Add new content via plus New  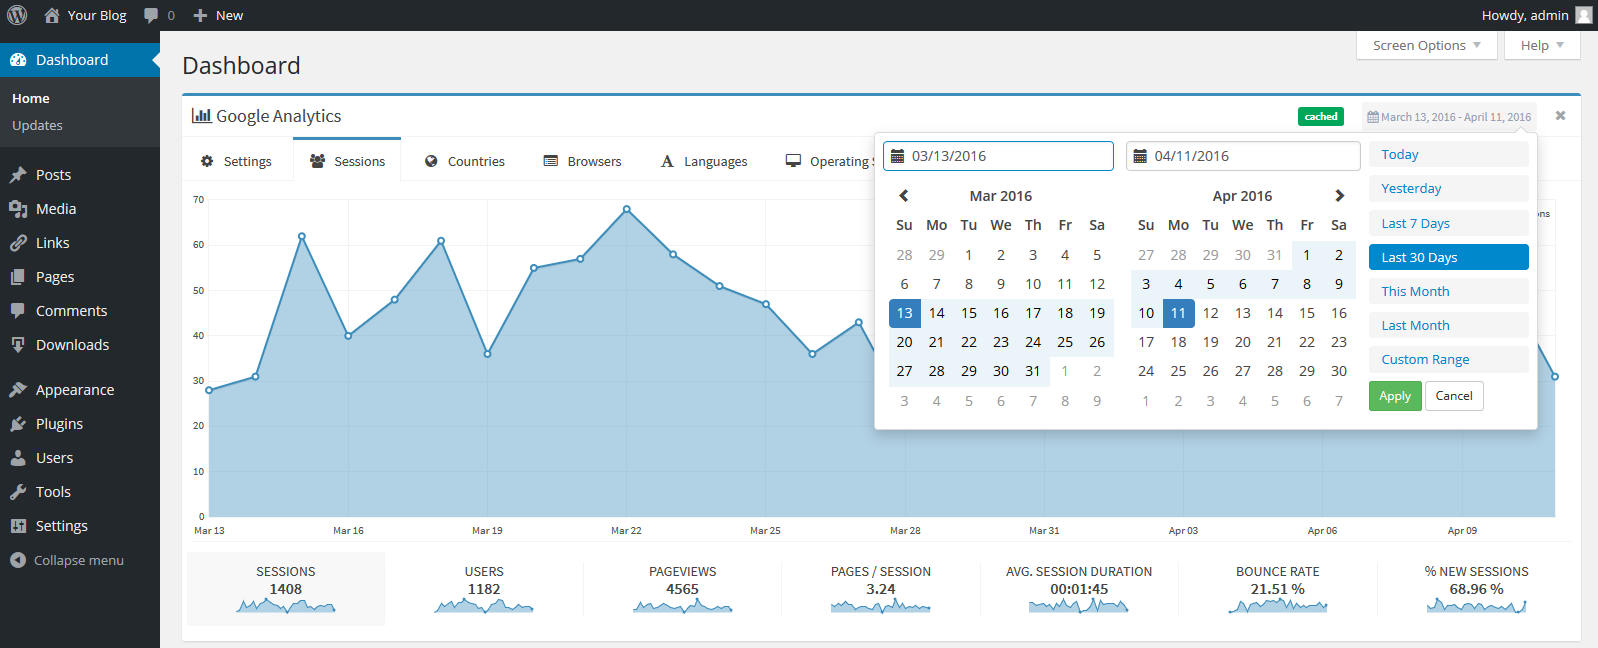(x=218, y=15)
